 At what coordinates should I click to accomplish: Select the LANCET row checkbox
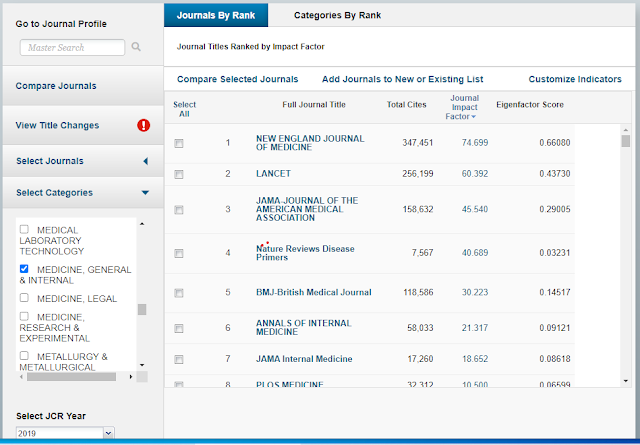pyautogui.click(x=179, y=174)
